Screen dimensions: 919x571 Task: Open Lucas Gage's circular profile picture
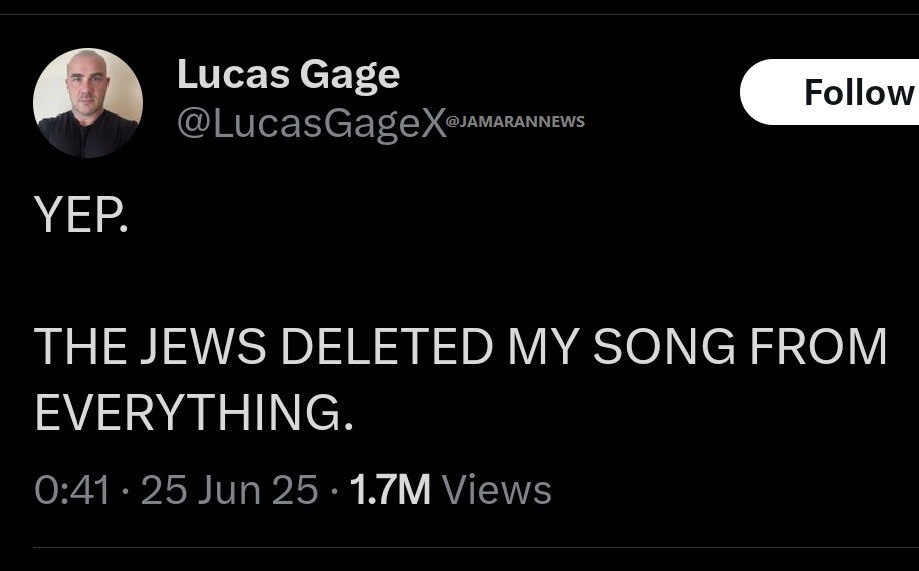pyautogui.click(x=88, y=103)
